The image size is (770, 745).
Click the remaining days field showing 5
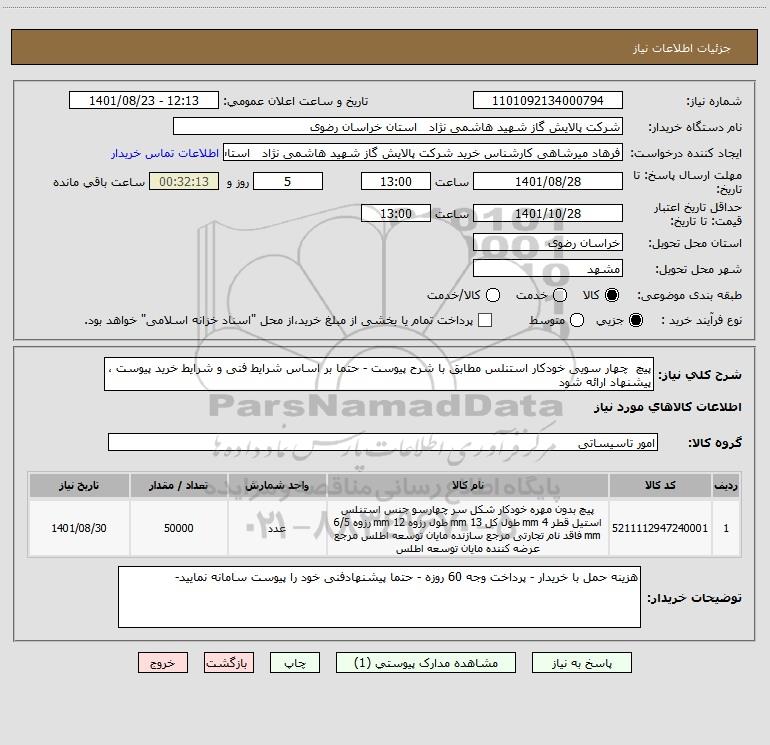pyautogui.click(x=288, y=181)
